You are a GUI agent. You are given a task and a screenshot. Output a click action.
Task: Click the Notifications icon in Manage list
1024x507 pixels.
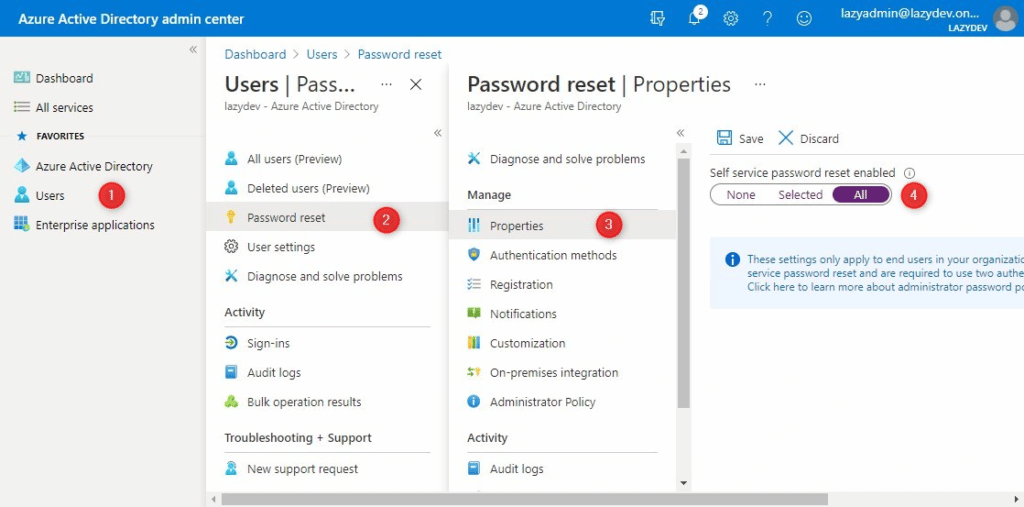click(x=474, y=314)
